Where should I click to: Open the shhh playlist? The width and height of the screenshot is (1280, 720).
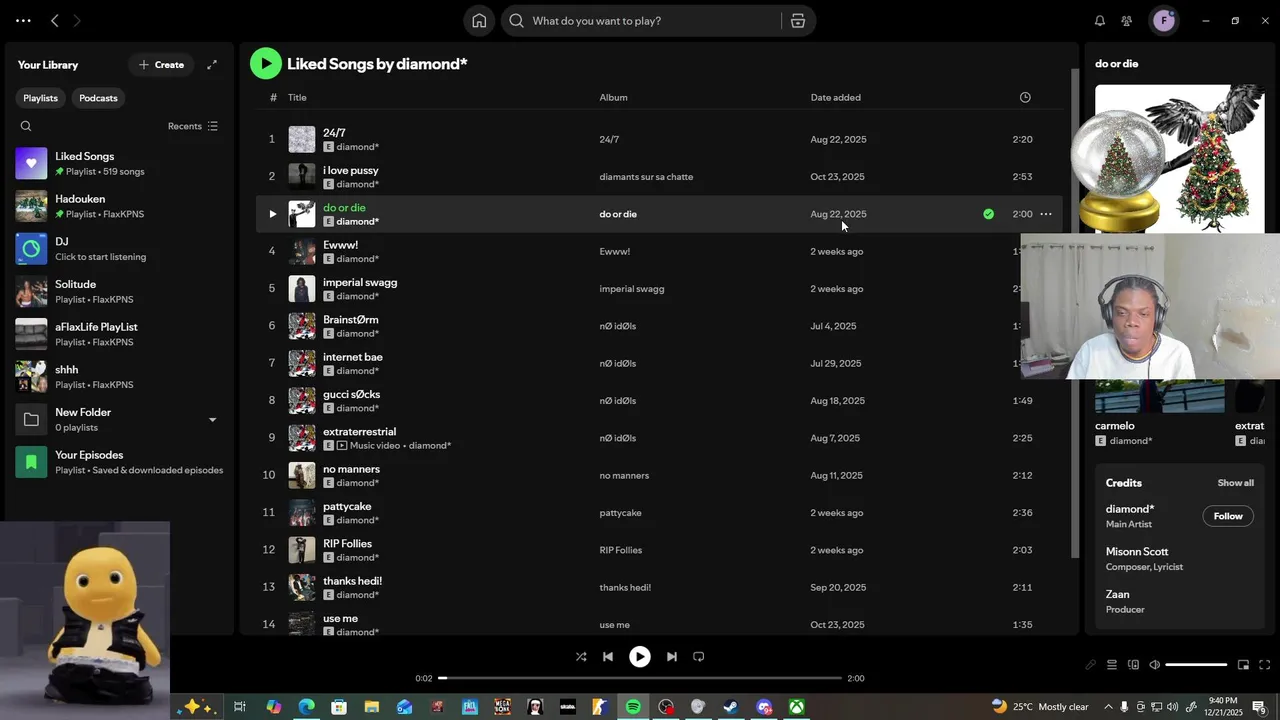tap(120, 377)
